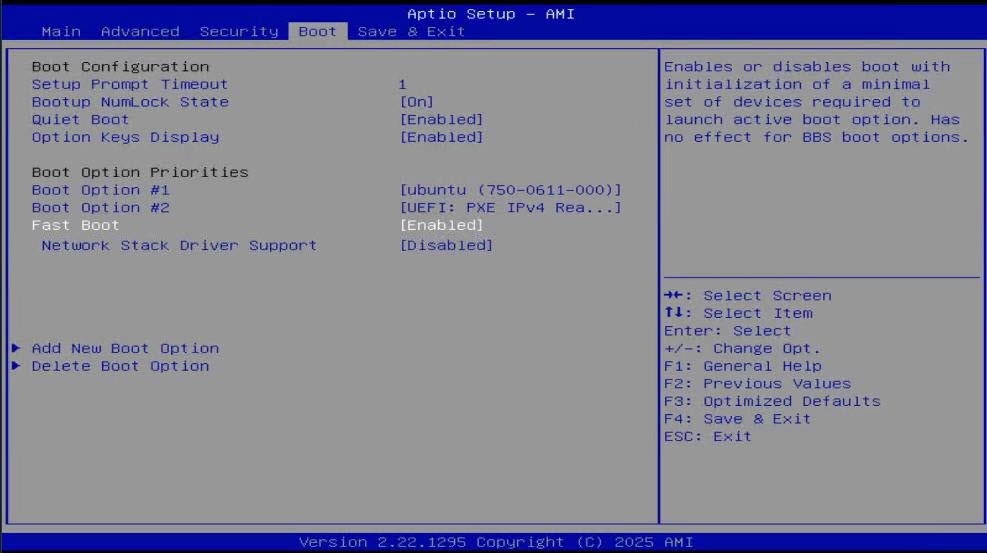987x553 pixels.
Task: Select the Boot tab
Action: coord(317,31)
